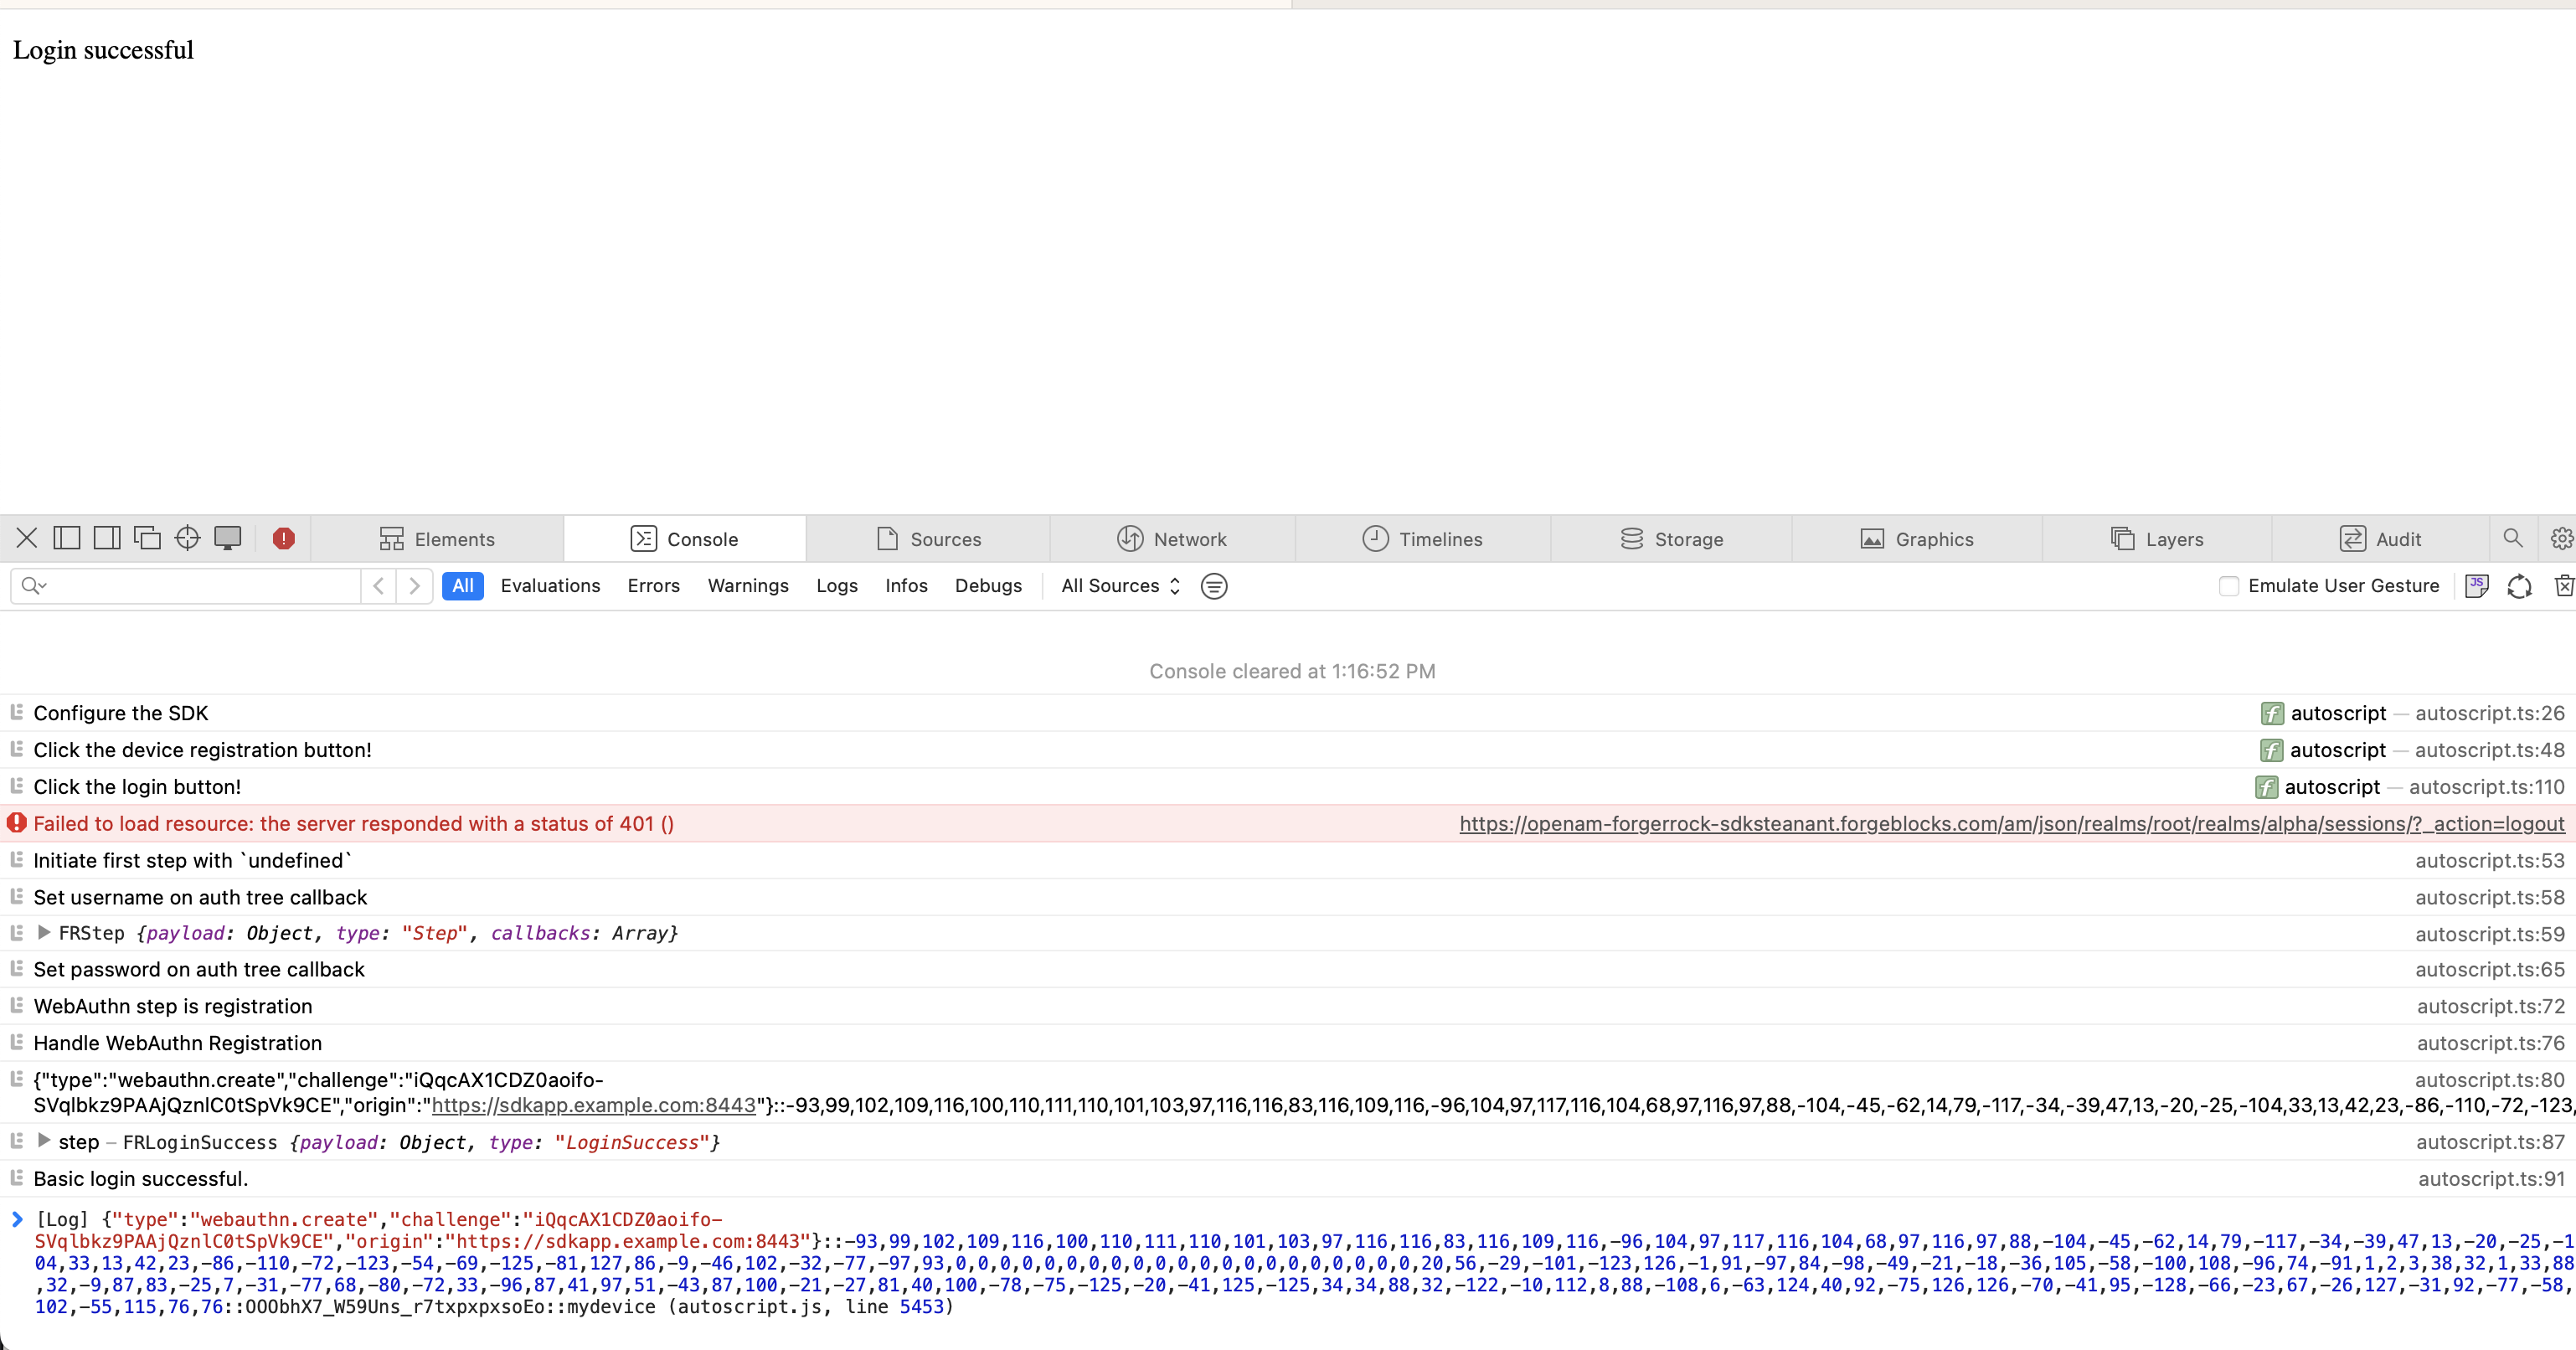
Task: Click the red error count badge
Action: (x=284, y=538)
